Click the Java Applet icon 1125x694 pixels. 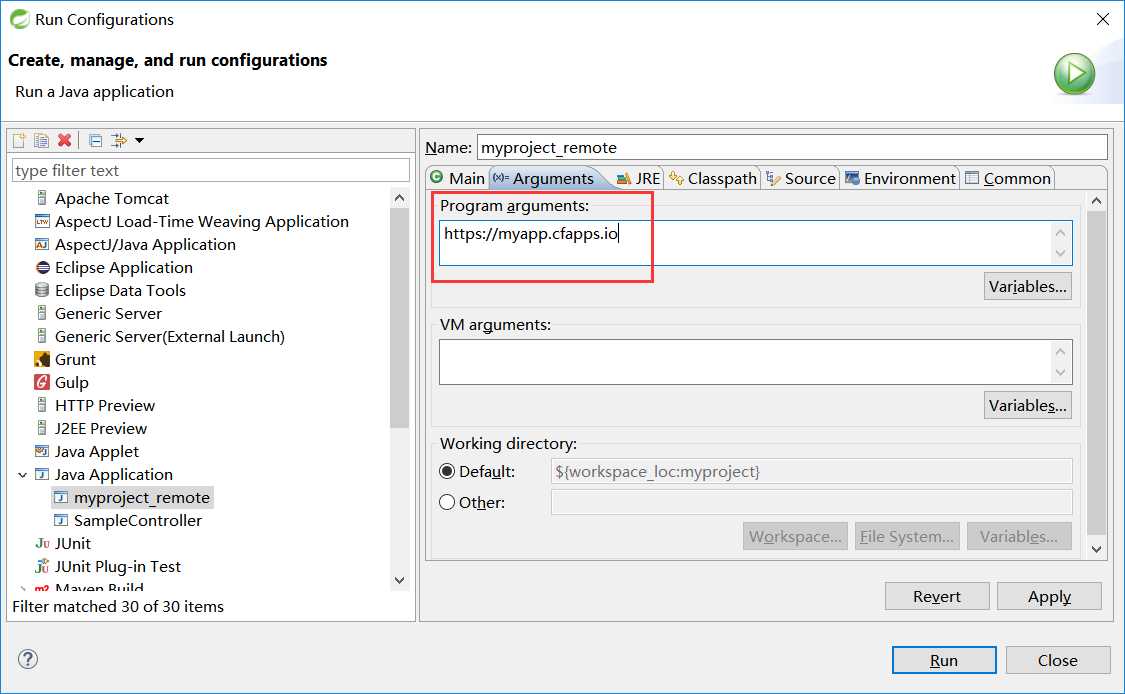(42, 451)
